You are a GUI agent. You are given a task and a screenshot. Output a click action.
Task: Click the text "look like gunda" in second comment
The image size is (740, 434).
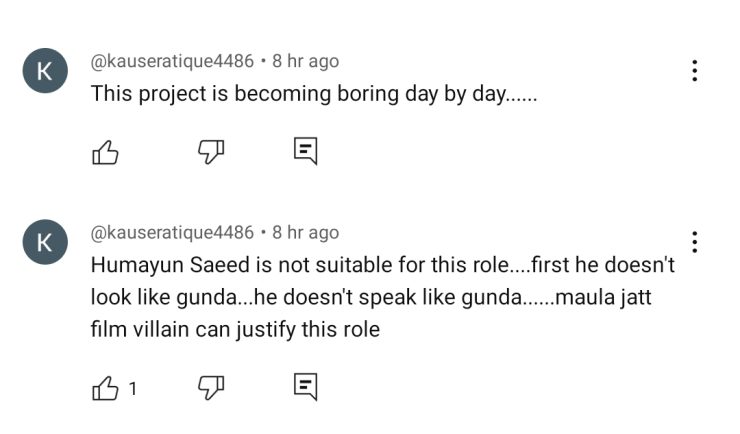[x=166, y=297]
